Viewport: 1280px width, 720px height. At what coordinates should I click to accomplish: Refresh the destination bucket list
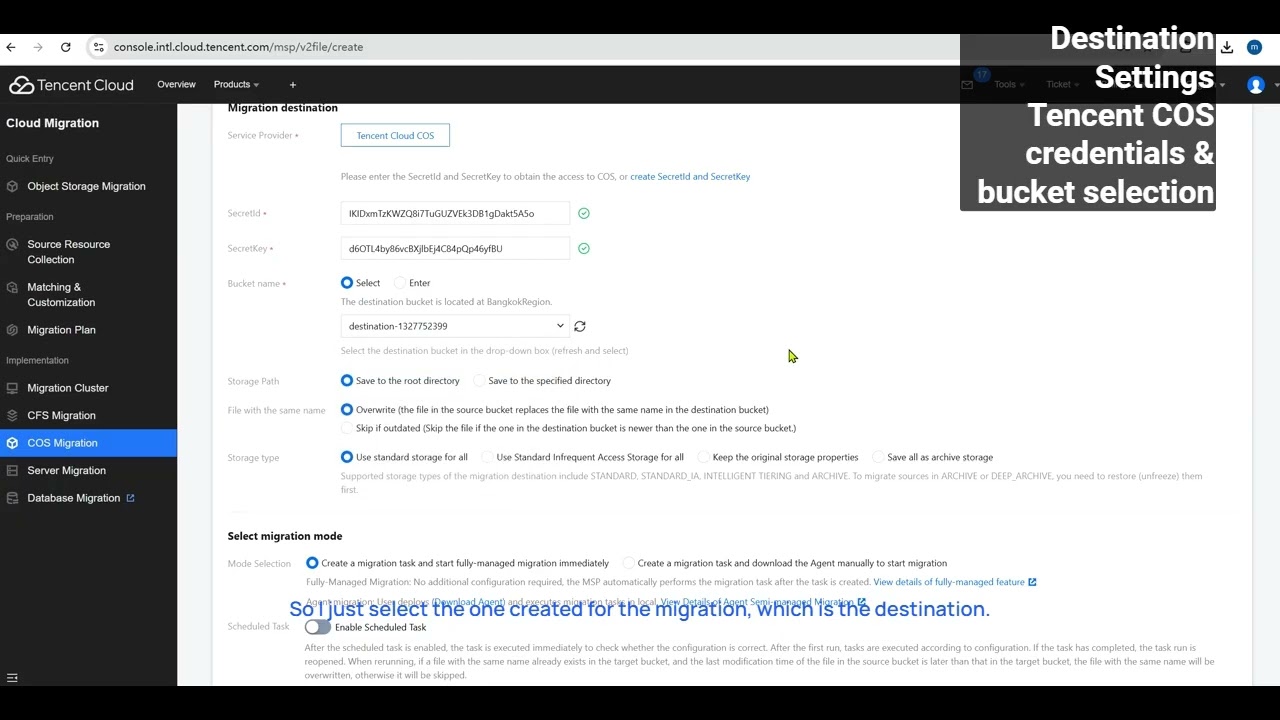pos(580,326)
